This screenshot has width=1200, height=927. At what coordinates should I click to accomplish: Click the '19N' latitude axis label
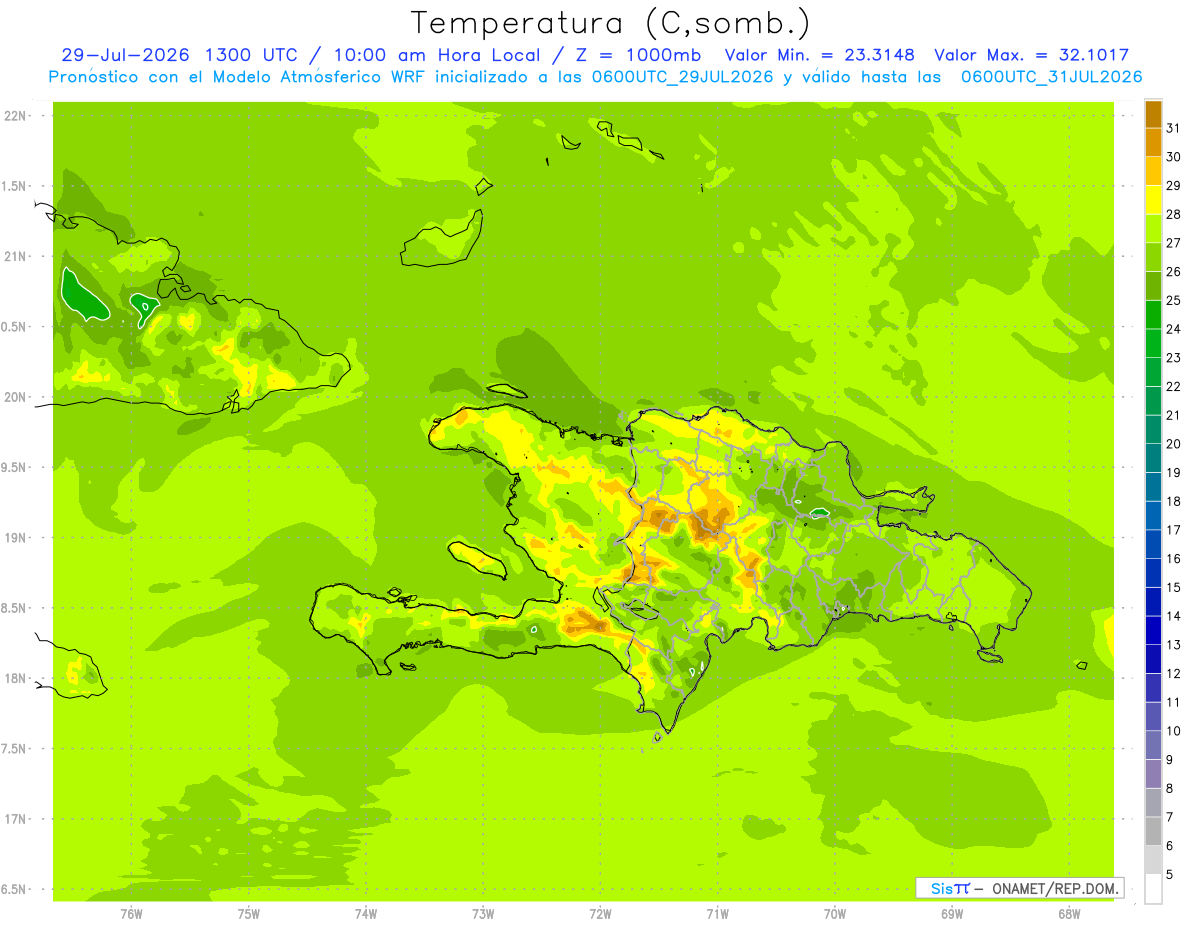coord(14,538)
